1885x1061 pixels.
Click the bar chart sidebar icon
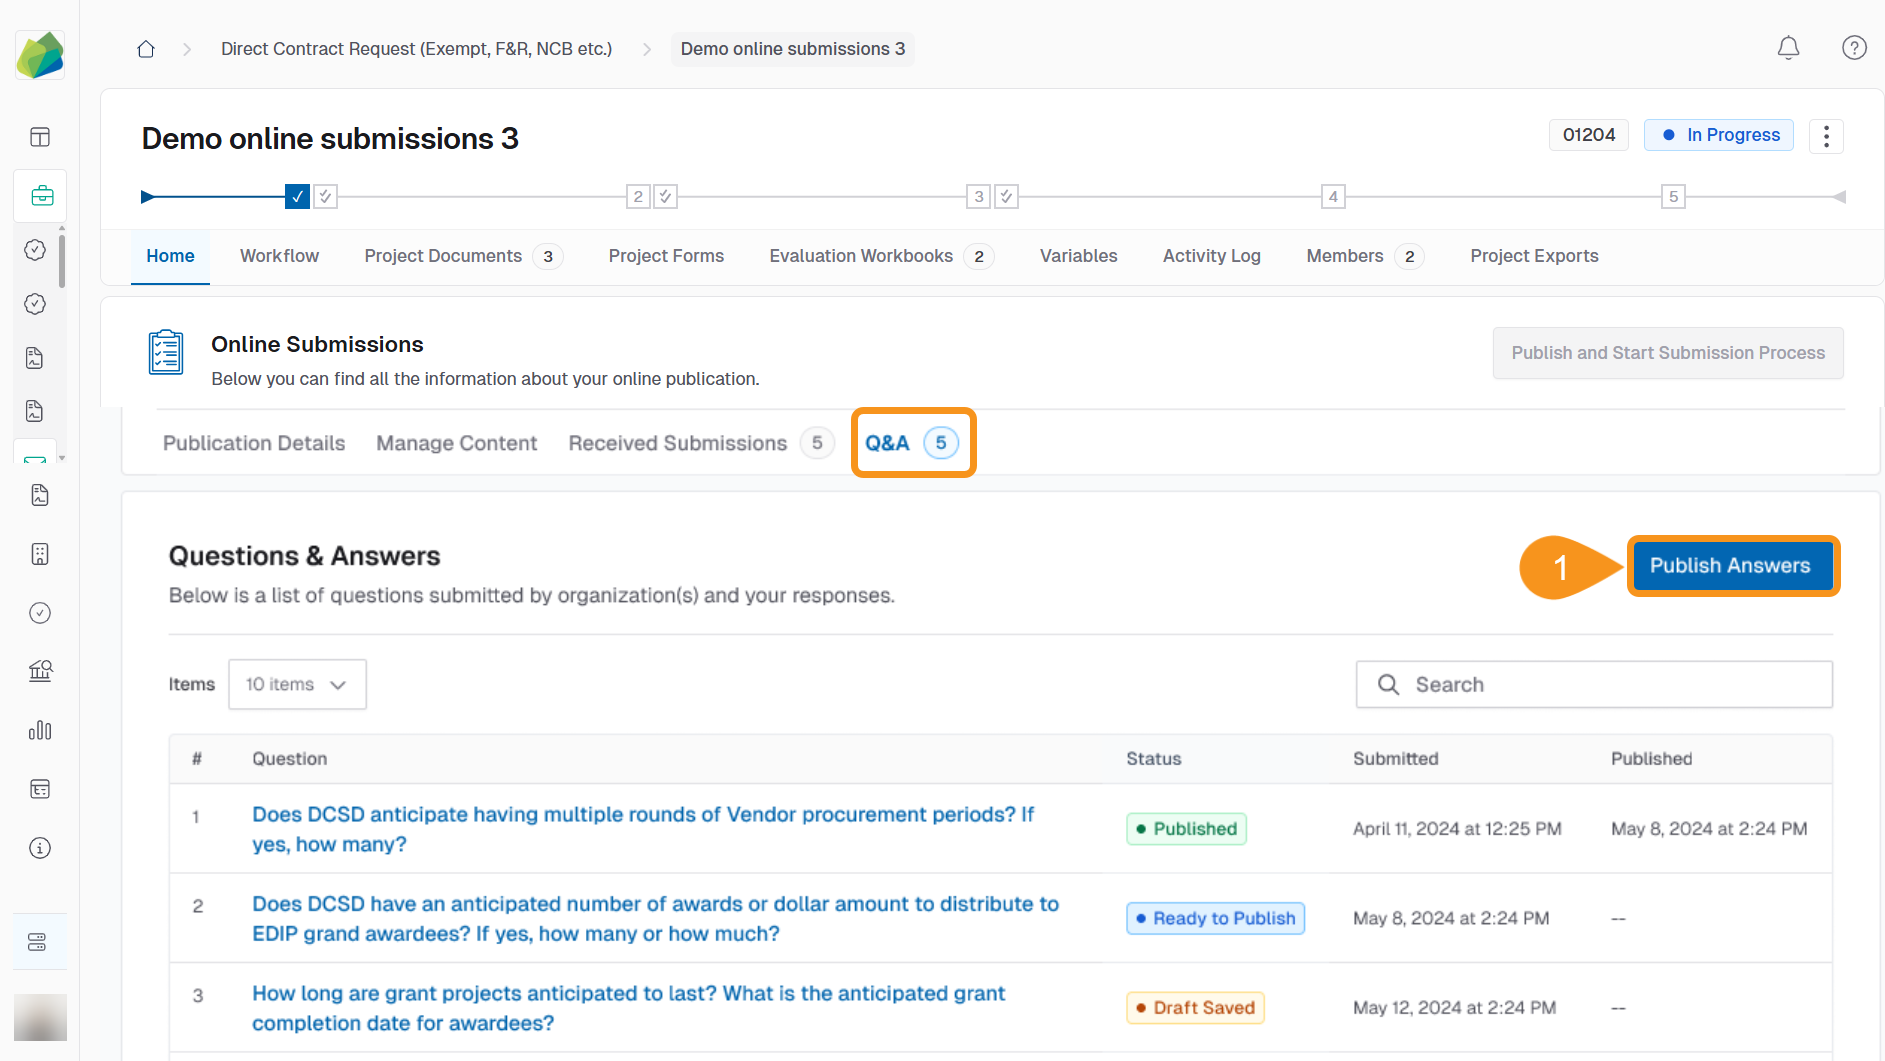40,731
